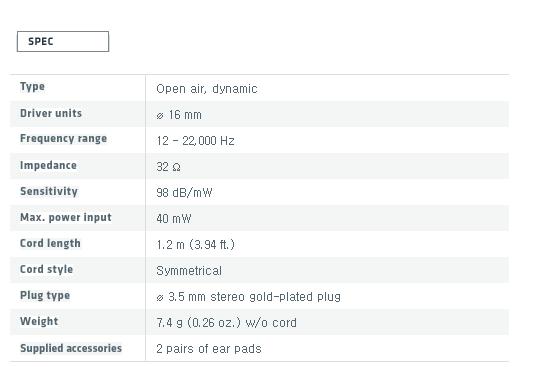Select the Max. power input label

pos(66,218)
